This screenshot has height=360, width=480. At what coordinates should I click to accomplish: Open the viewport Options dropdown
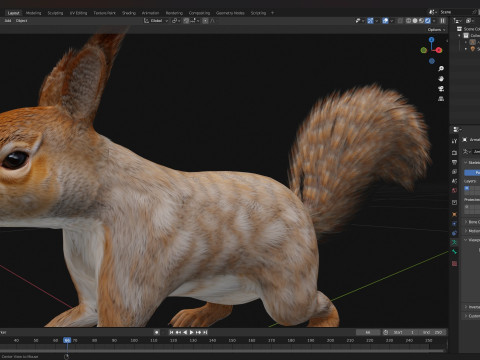coord(436,30)
